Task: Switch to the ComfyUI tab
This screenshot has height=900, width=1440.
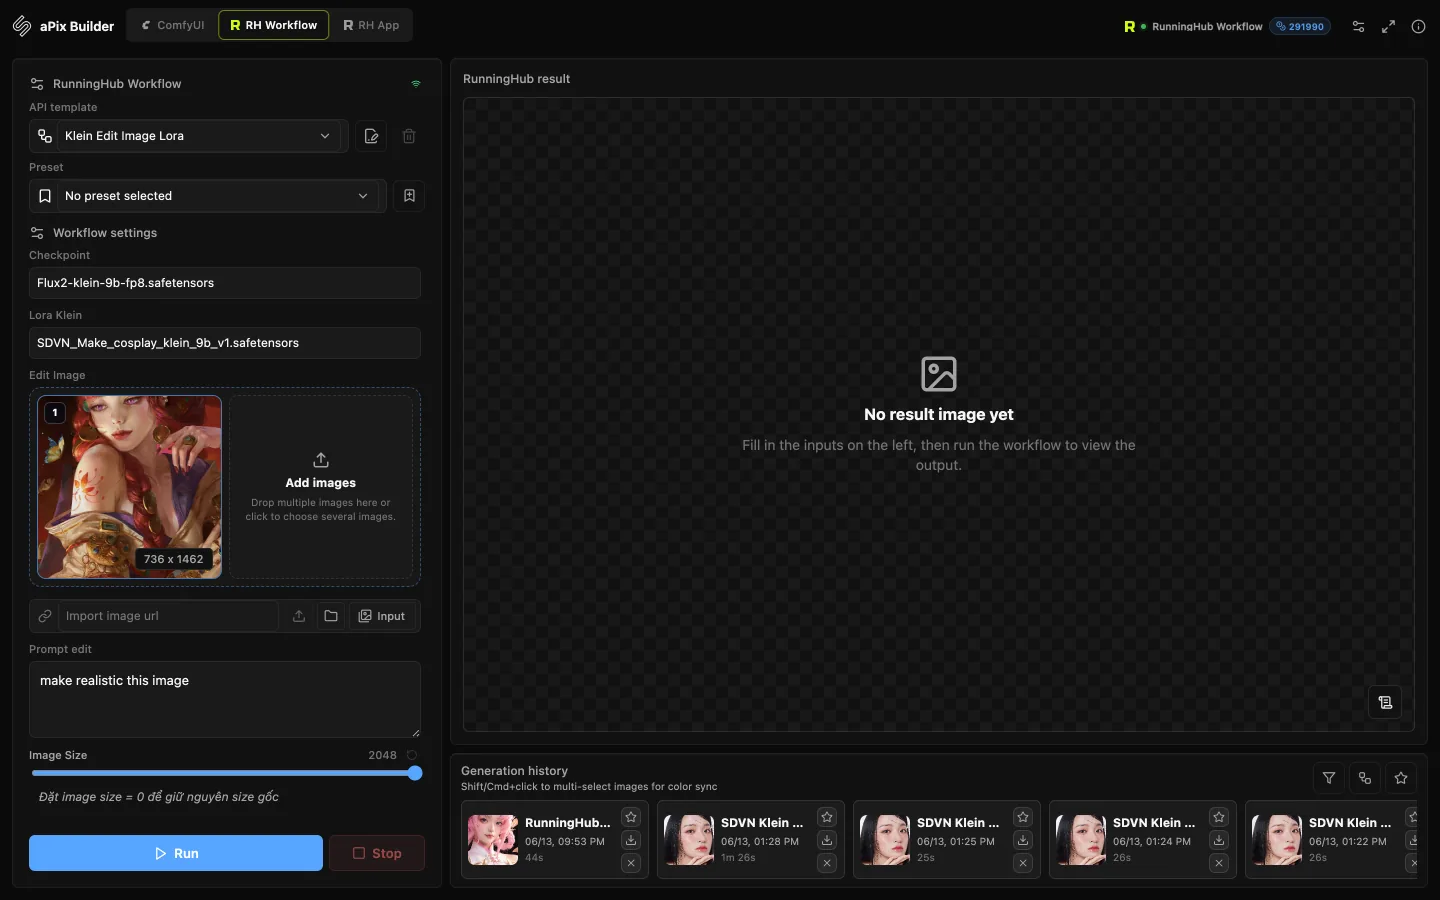Action: pos(173,25)
